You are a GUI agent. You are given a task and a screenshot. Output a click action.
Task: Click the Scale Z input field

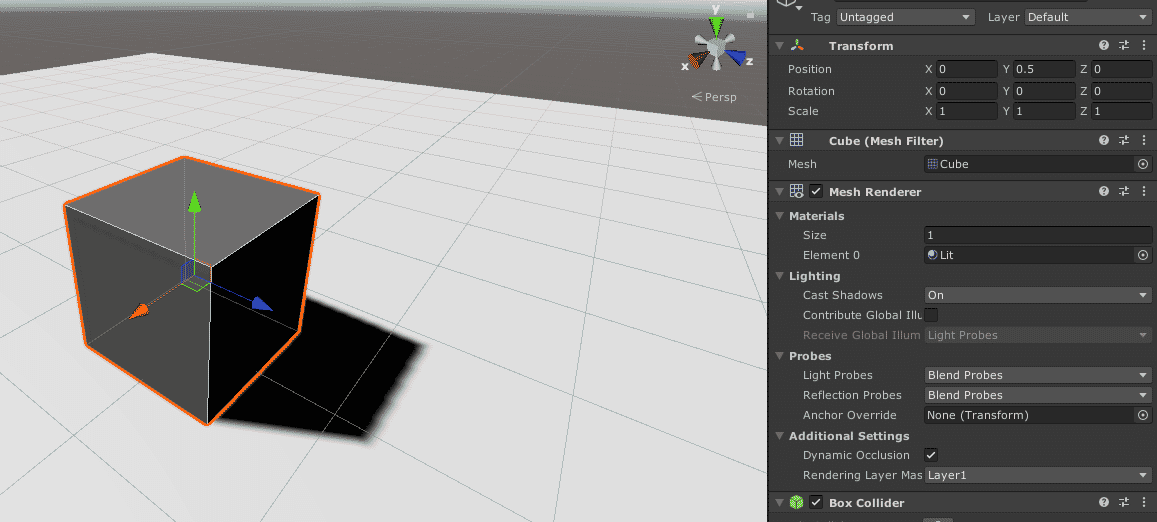pyautogui.click(x=1122, y=111)
